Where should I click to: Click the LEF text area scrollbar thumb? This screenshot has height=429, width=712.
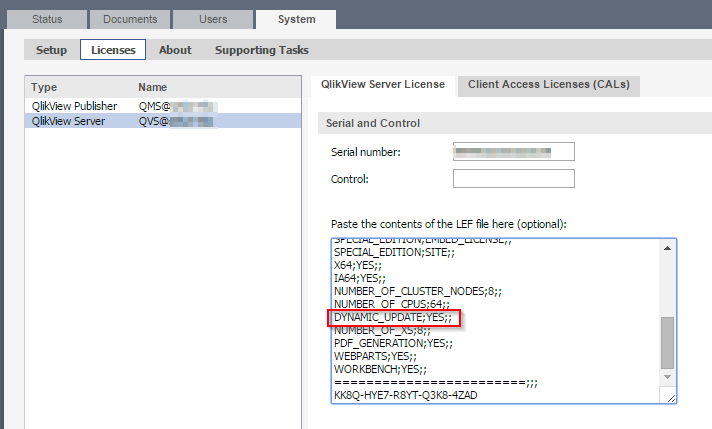[x=667, y=343]
